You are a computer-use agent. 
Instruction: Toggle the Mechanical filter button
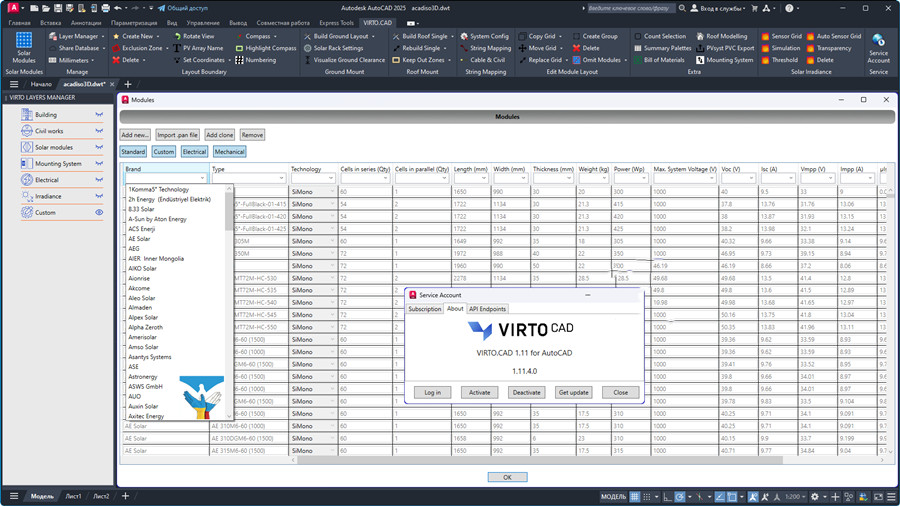point(230,151)
